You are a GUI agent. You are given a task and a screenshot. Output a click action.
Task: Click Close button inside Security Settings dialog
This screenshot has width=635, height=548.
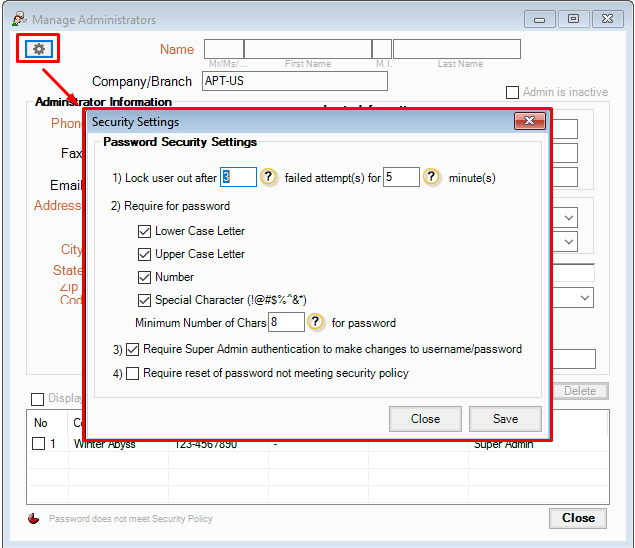pos(424,419)
